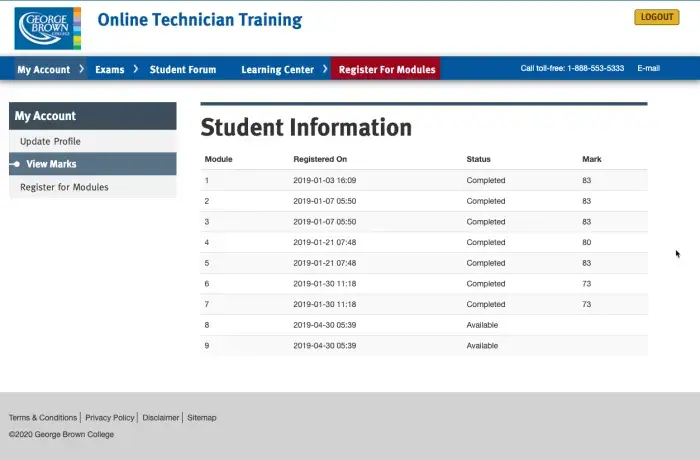Viewport: 700px width, 460px height.
Task: Click module number 4 cell
Action: (207, 243)
